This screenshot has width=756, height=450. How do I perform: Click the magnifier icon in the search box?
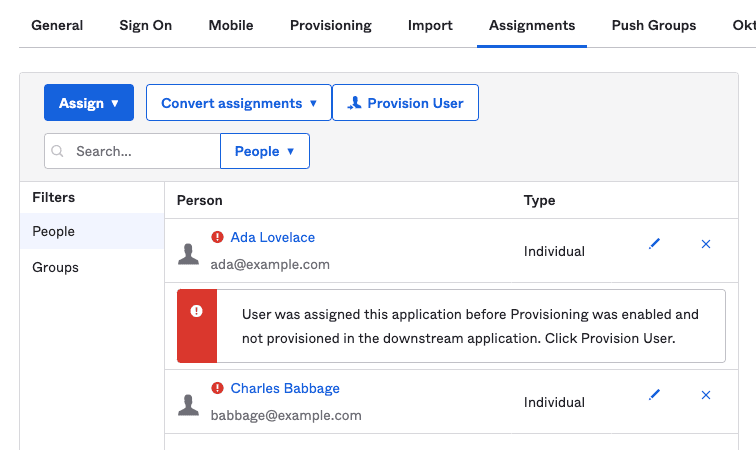(57, 151)
